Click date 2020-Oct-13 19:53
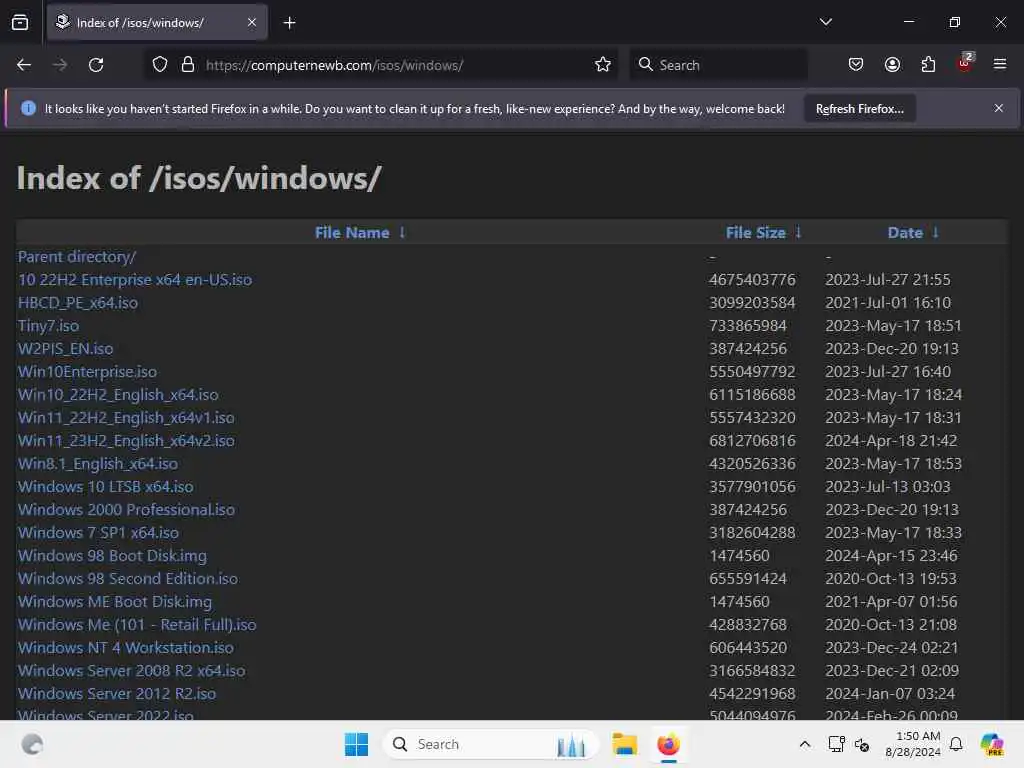The image size is (1024, 768). tap(891, 579)
